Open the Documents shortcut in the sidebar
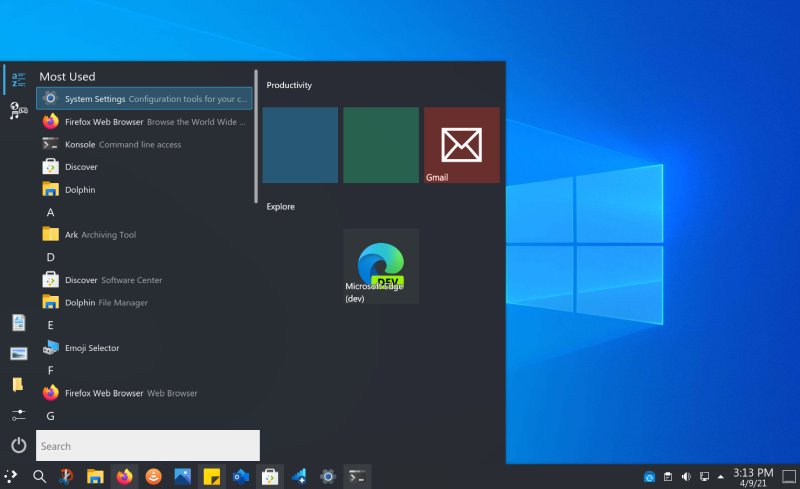This screenshot has width=800, height=489. pos(18,322)
